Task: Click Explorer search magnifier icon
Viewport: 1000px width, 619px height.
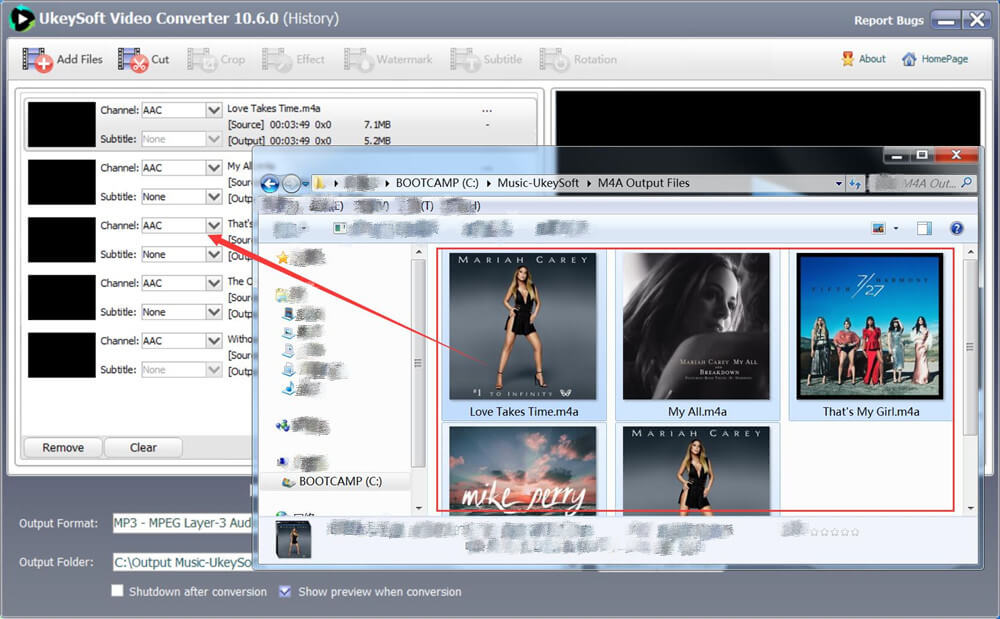Action: (966, 183)
